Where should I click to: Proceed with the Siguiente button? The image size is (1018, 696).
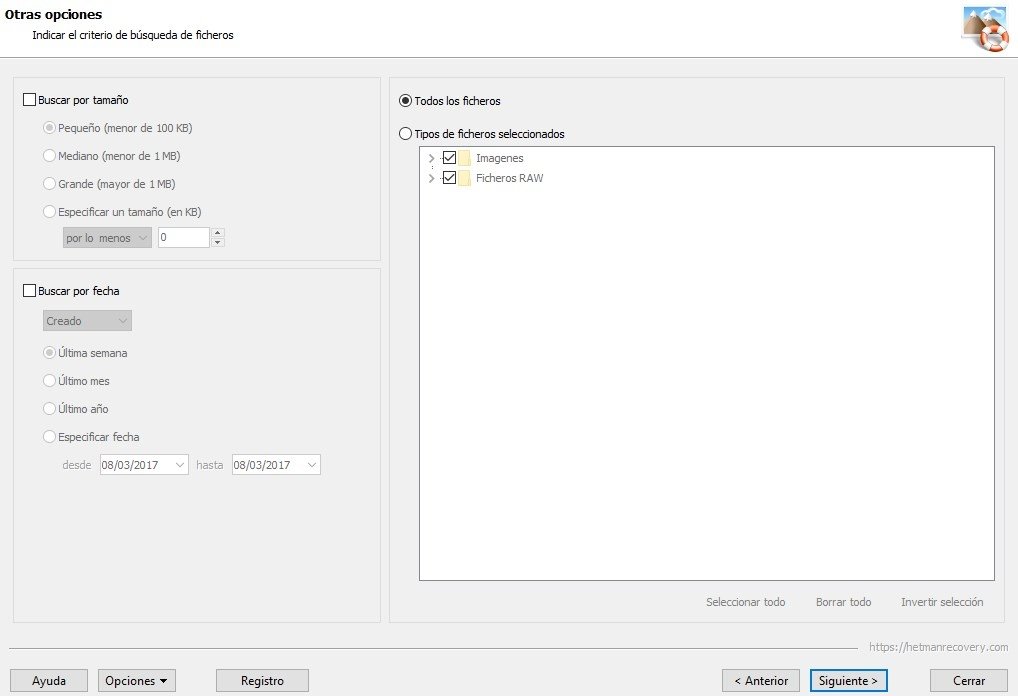tap(849, 680)
